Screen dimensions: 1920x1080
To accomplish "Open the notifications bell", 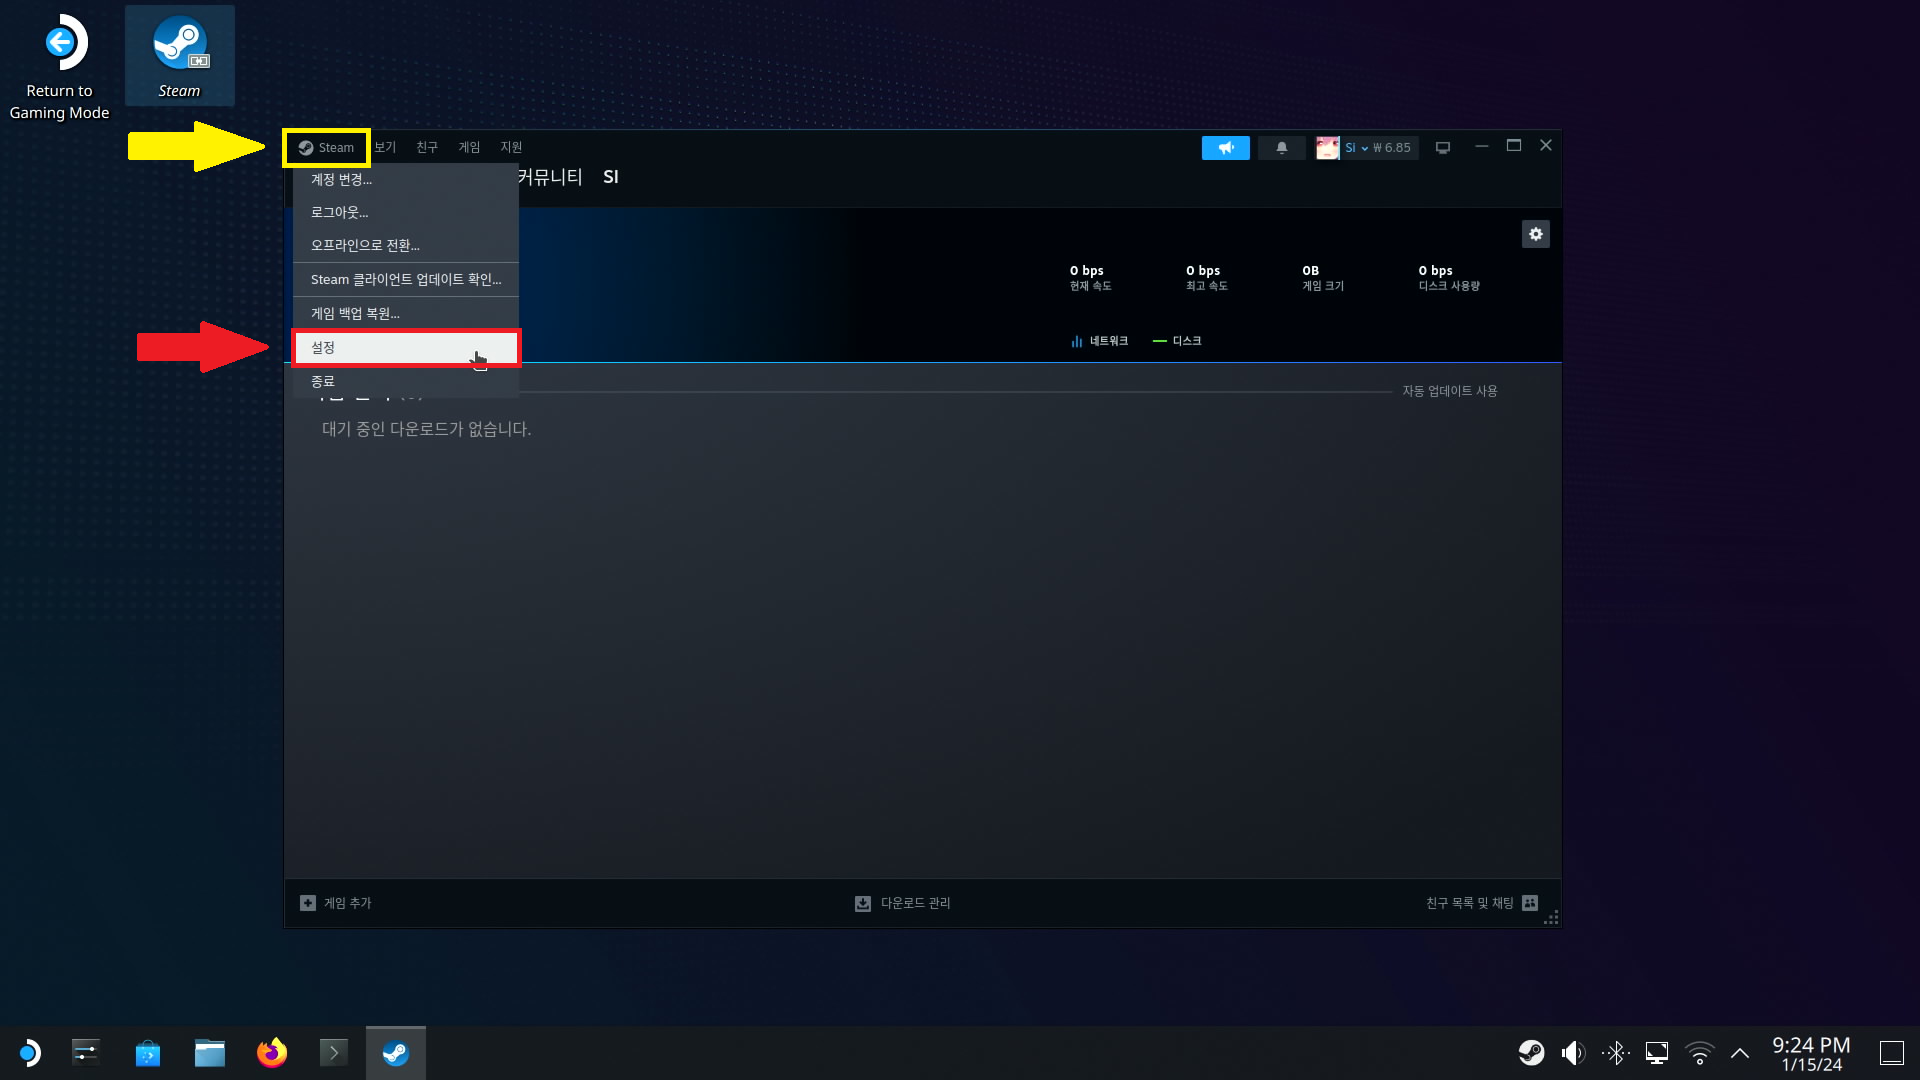I will click(1281, 148).
